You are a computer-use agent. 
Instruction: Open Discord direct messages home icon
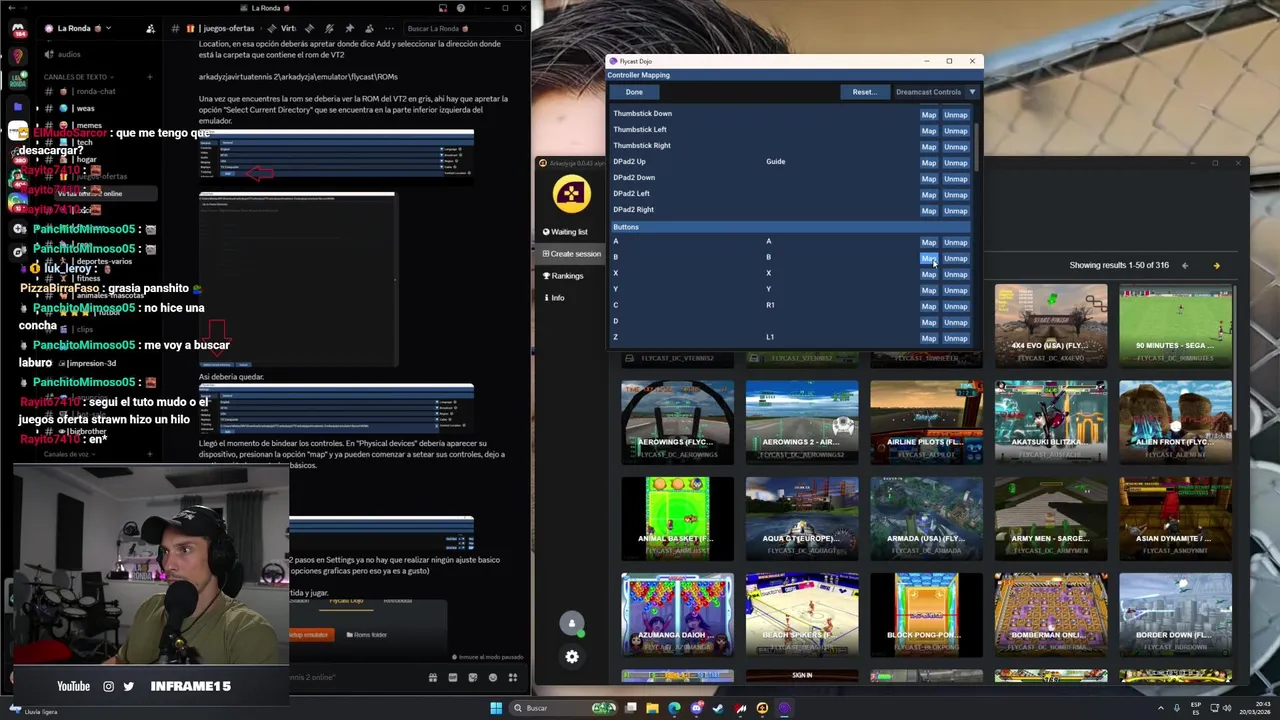(x=18, y=30)
